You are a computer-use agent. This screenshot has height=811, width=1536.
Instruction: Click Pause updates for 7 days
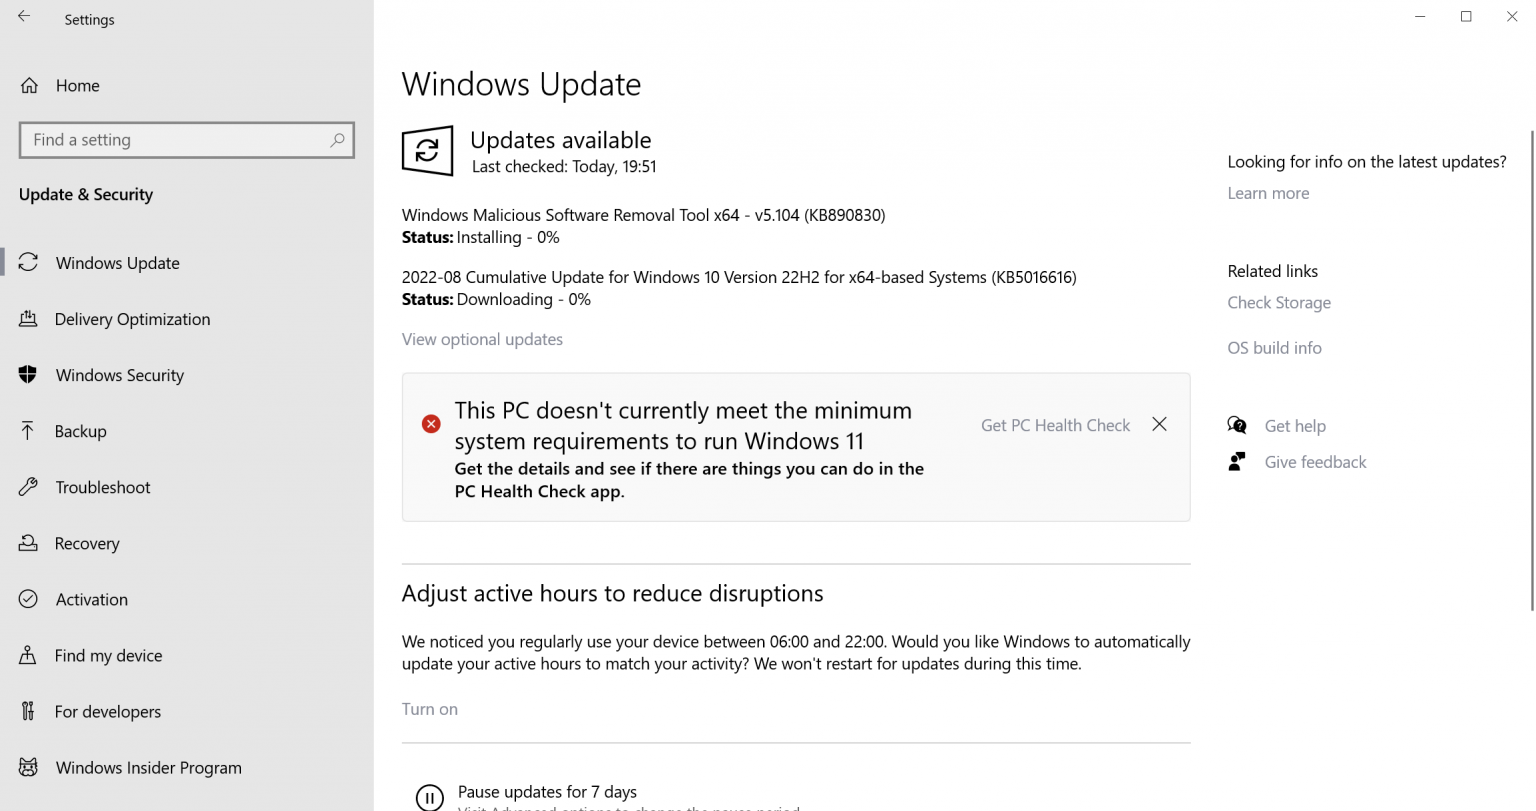[x=547, y=790]
